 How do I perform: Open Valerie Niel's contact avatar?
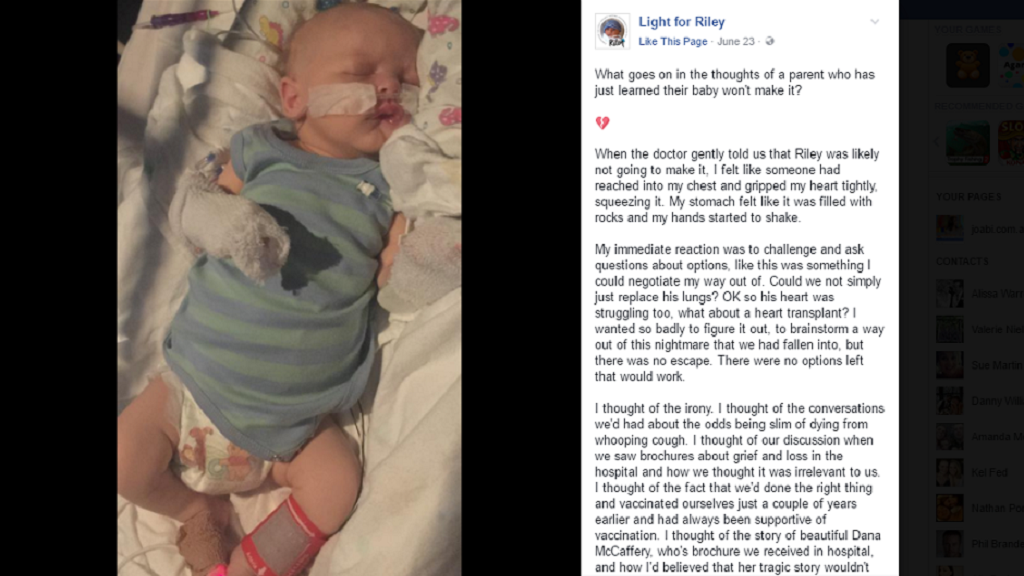[x=950, y=329]
